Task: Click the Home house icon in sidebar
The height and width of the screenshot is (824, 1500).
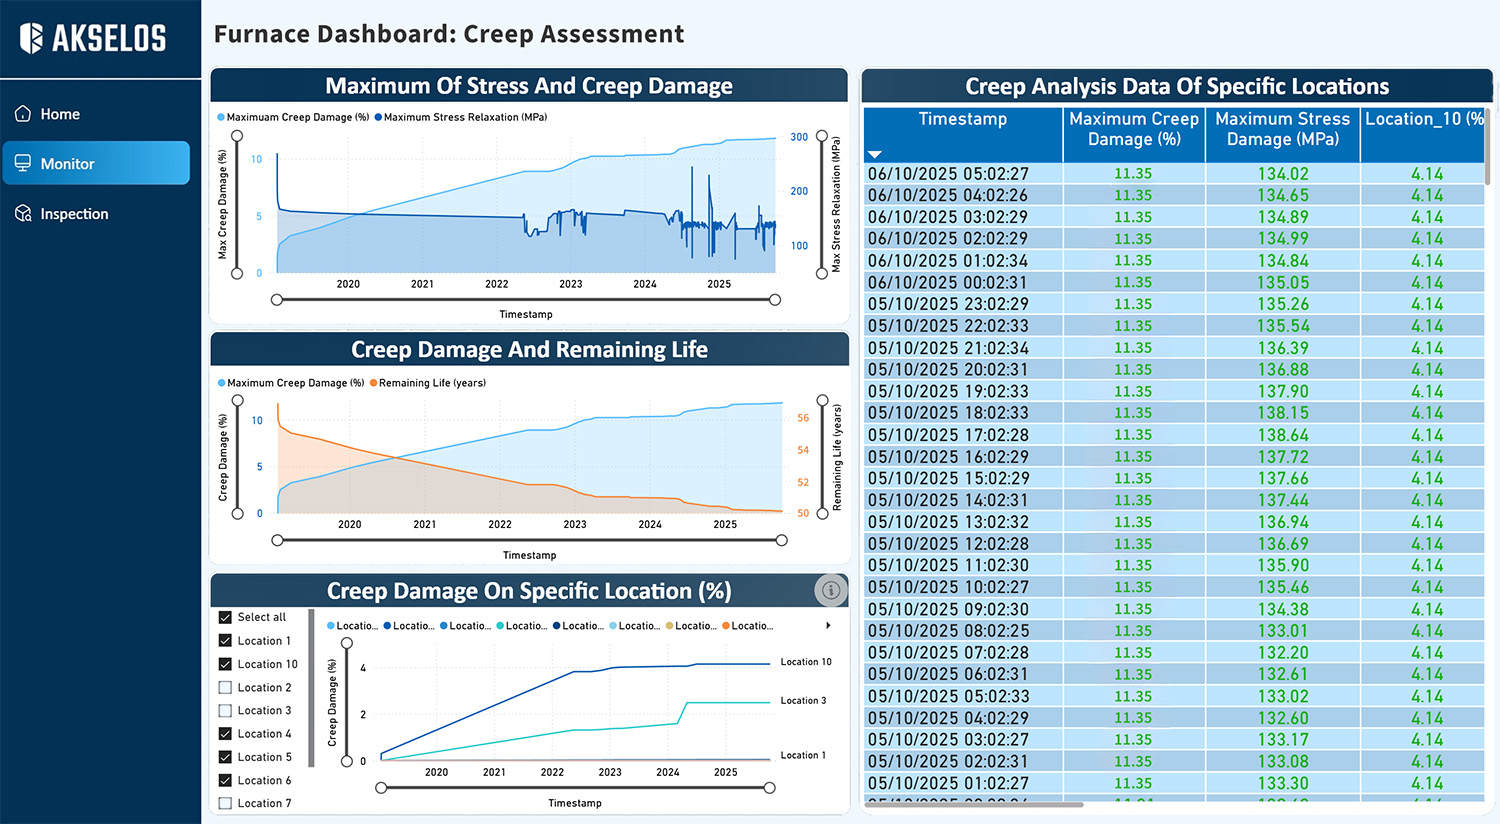Action: click(23, 114)
